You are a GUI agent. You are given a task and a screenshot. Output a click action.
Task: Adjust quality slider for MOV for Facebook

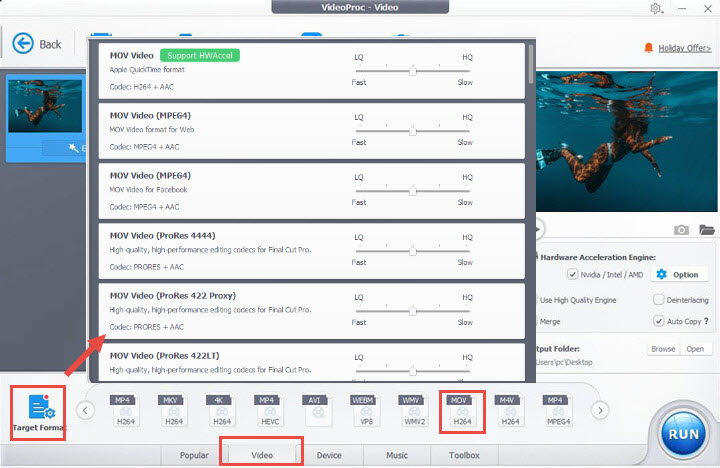click(412, 191)
